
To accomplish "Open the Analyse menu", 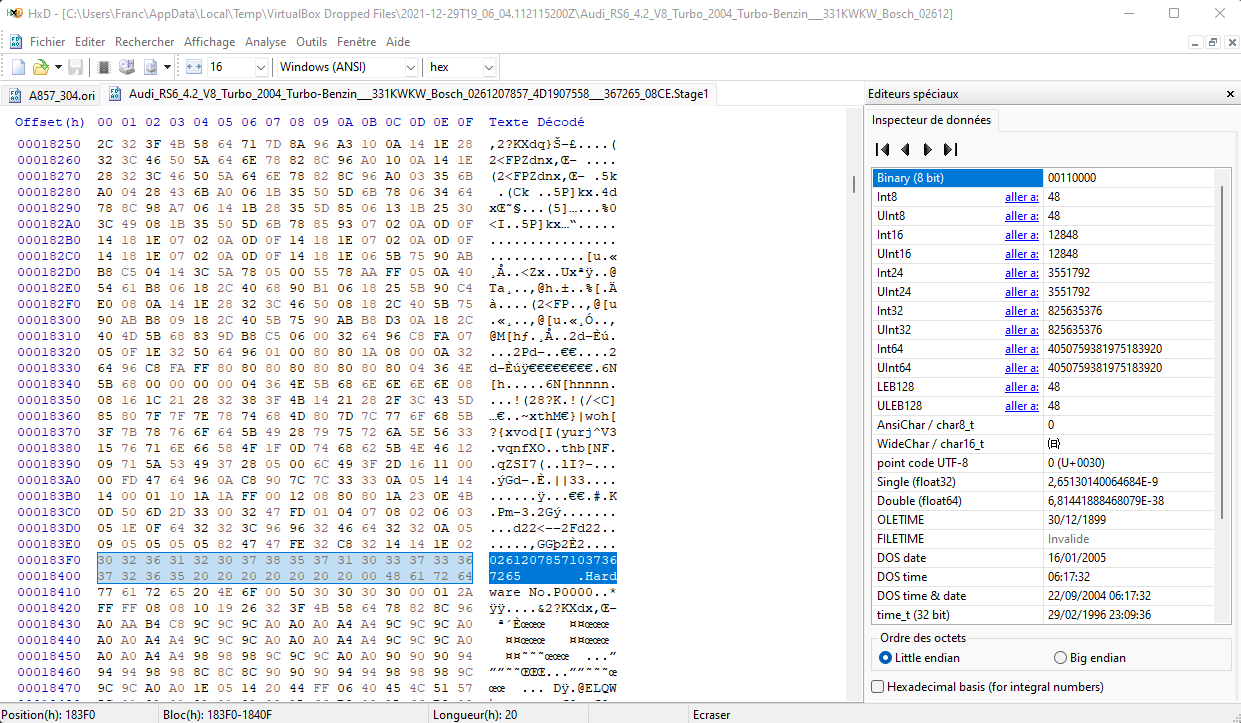I will (x=265, y=42).
